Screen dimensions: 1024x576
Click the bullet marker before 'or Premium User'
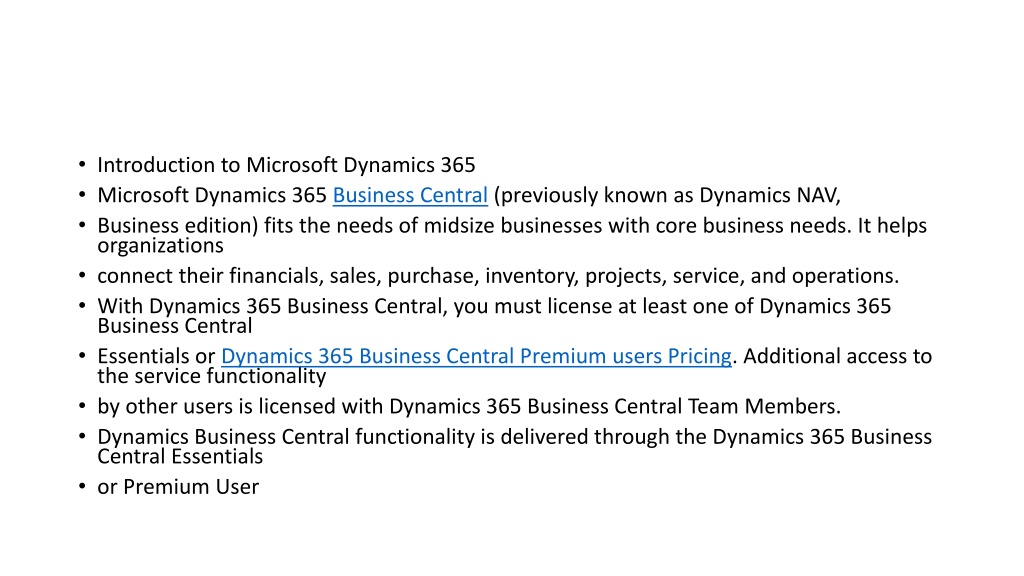(82, 487)
